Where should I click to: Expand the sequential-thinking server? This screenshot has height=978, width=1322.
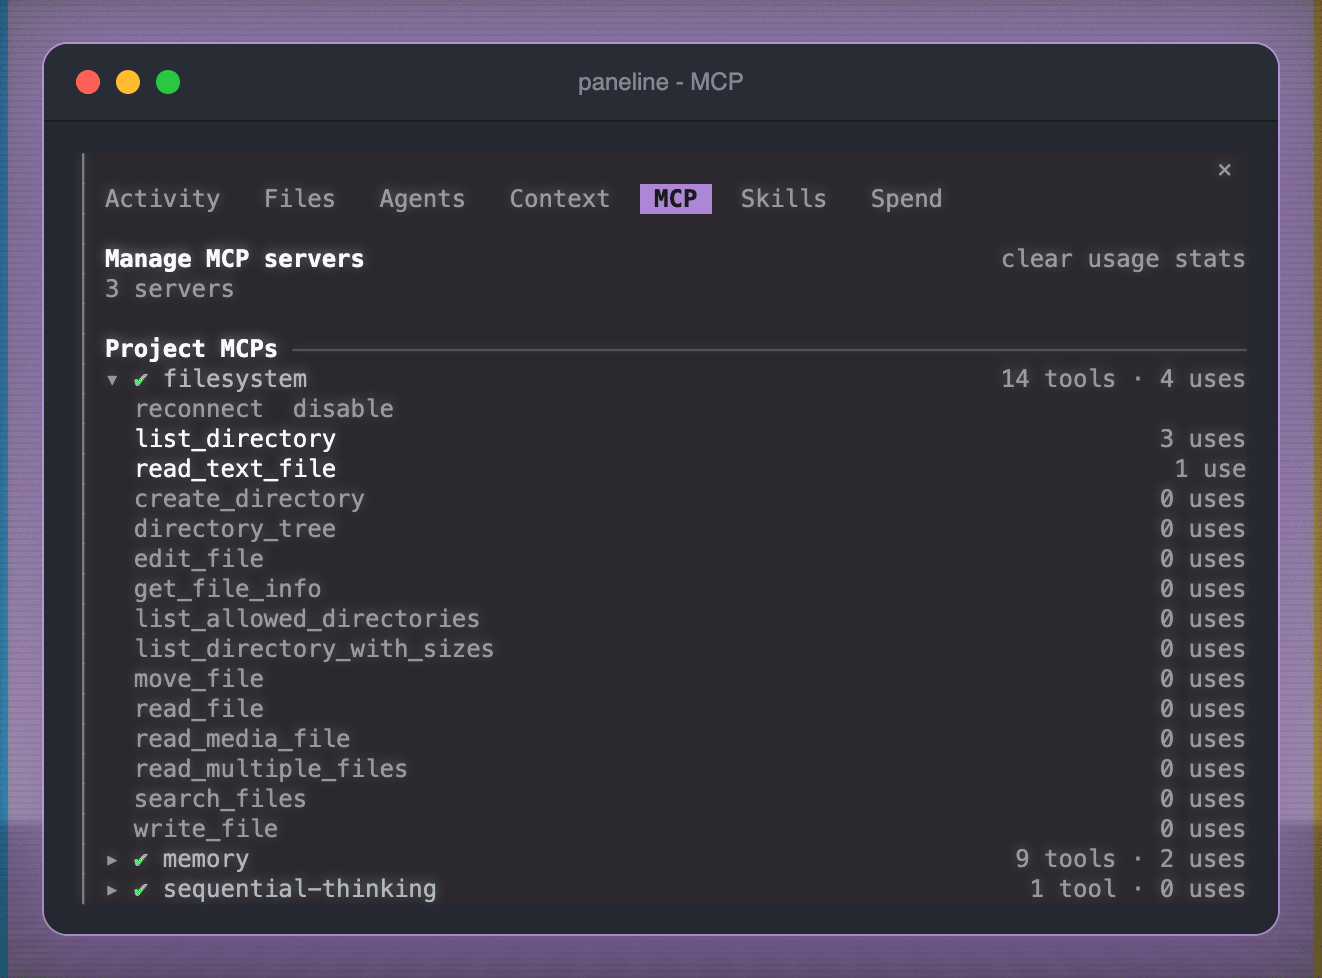click(112, 890)
